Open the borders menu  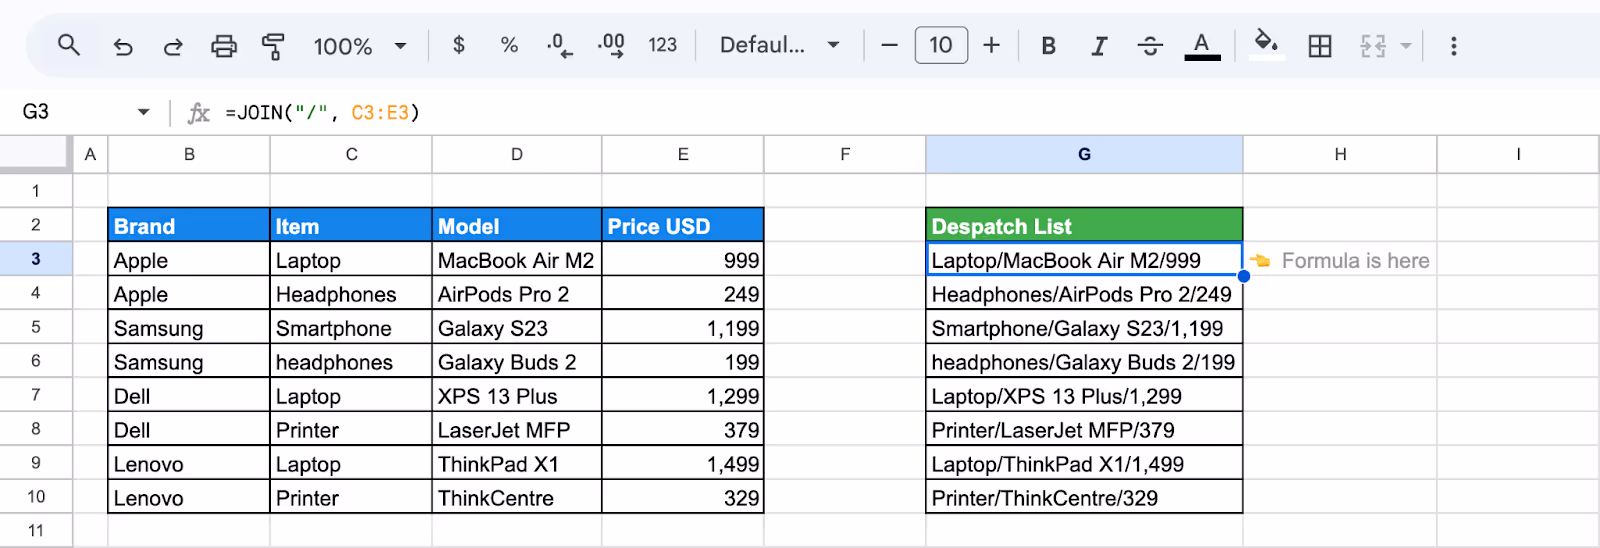point(1320,46)
